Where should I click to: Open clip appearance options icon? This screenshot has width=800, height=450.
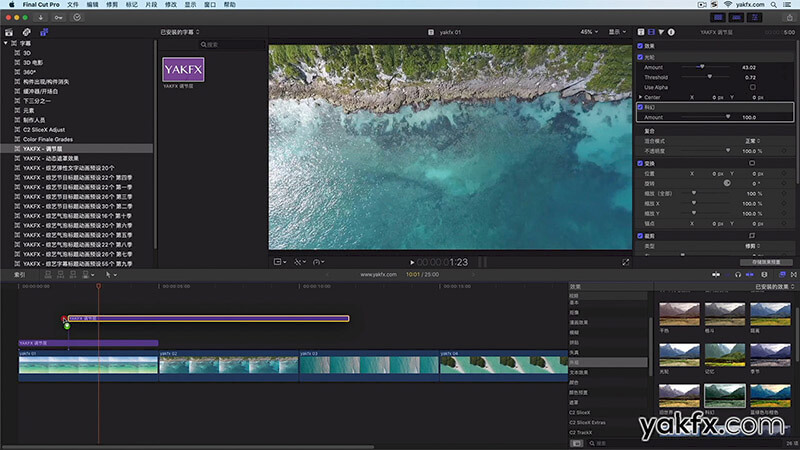(764, 274)
